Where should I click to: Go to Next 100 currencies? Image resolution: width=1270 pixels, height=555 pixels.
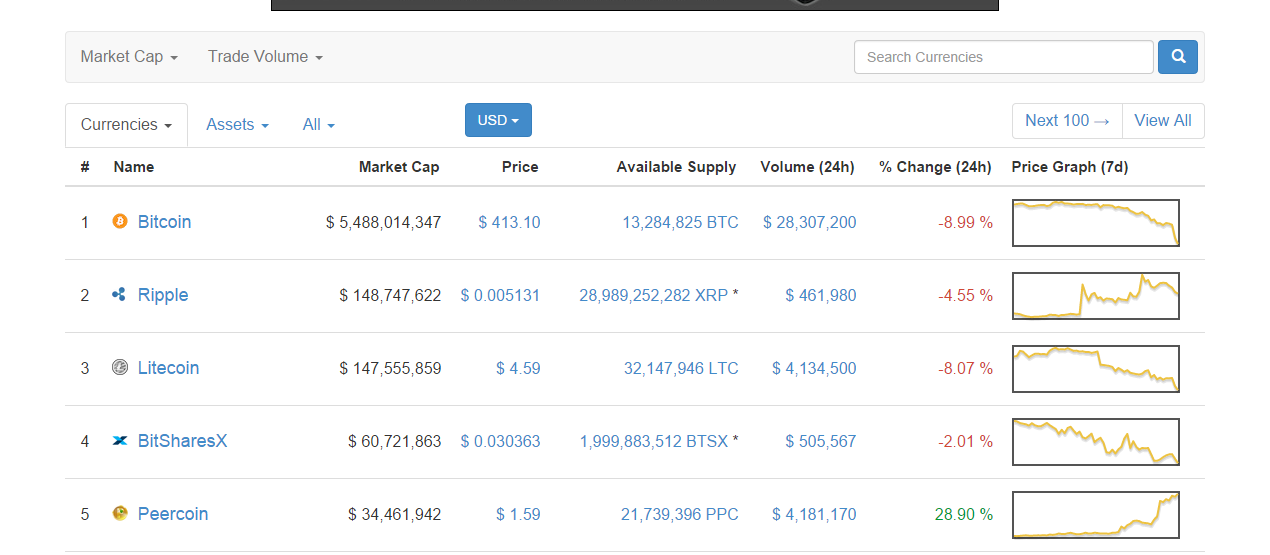(1067, 121)
